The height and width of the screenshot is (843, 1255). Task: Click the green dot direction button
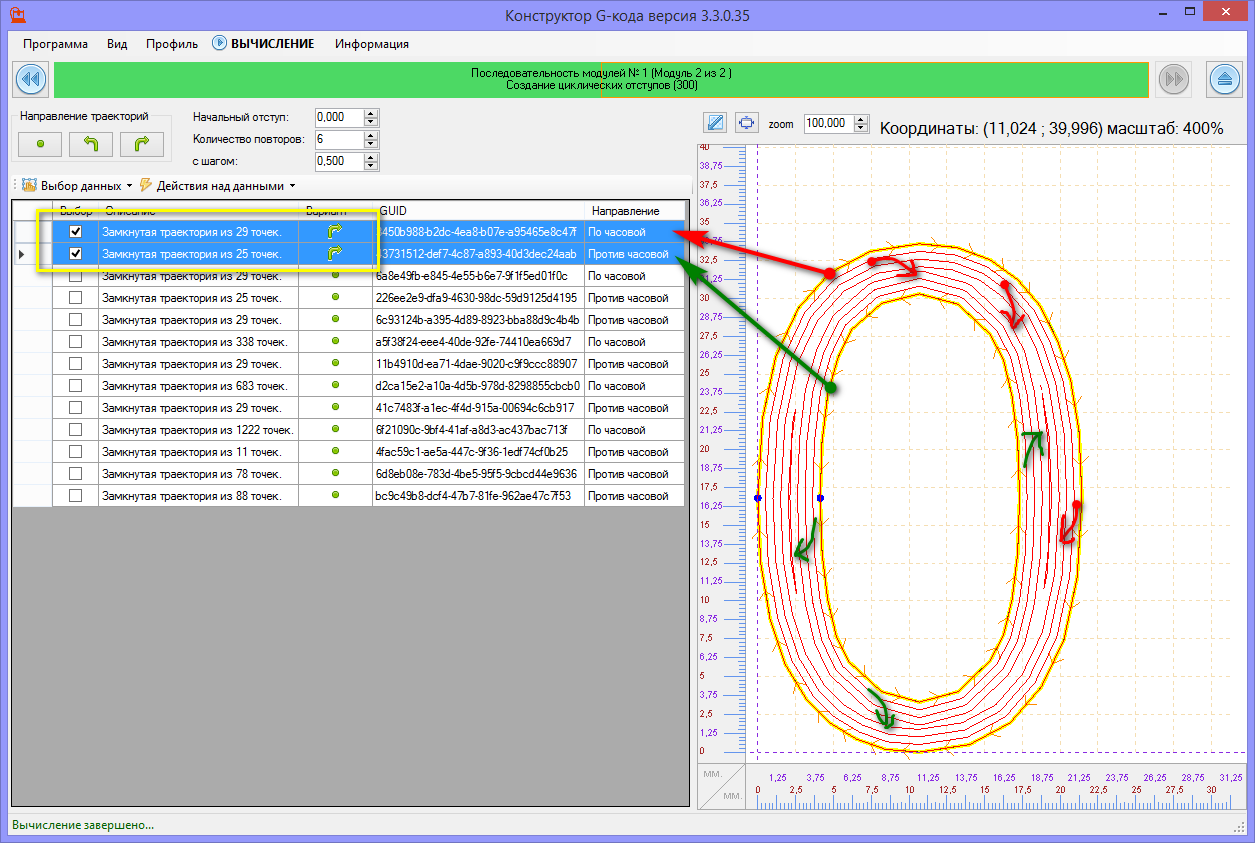point(40,144)
